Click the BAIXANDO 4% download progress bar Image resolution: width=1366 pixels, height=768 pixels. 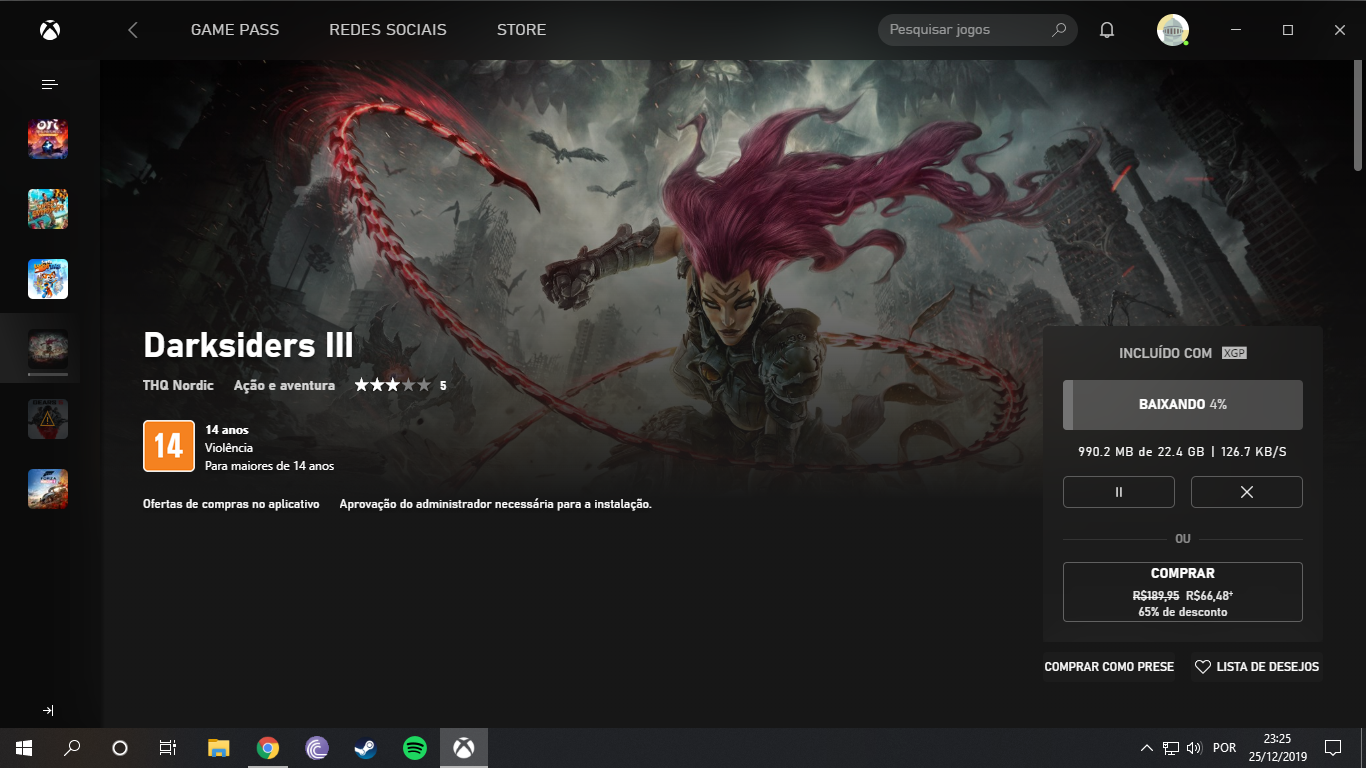point(1183,405)
